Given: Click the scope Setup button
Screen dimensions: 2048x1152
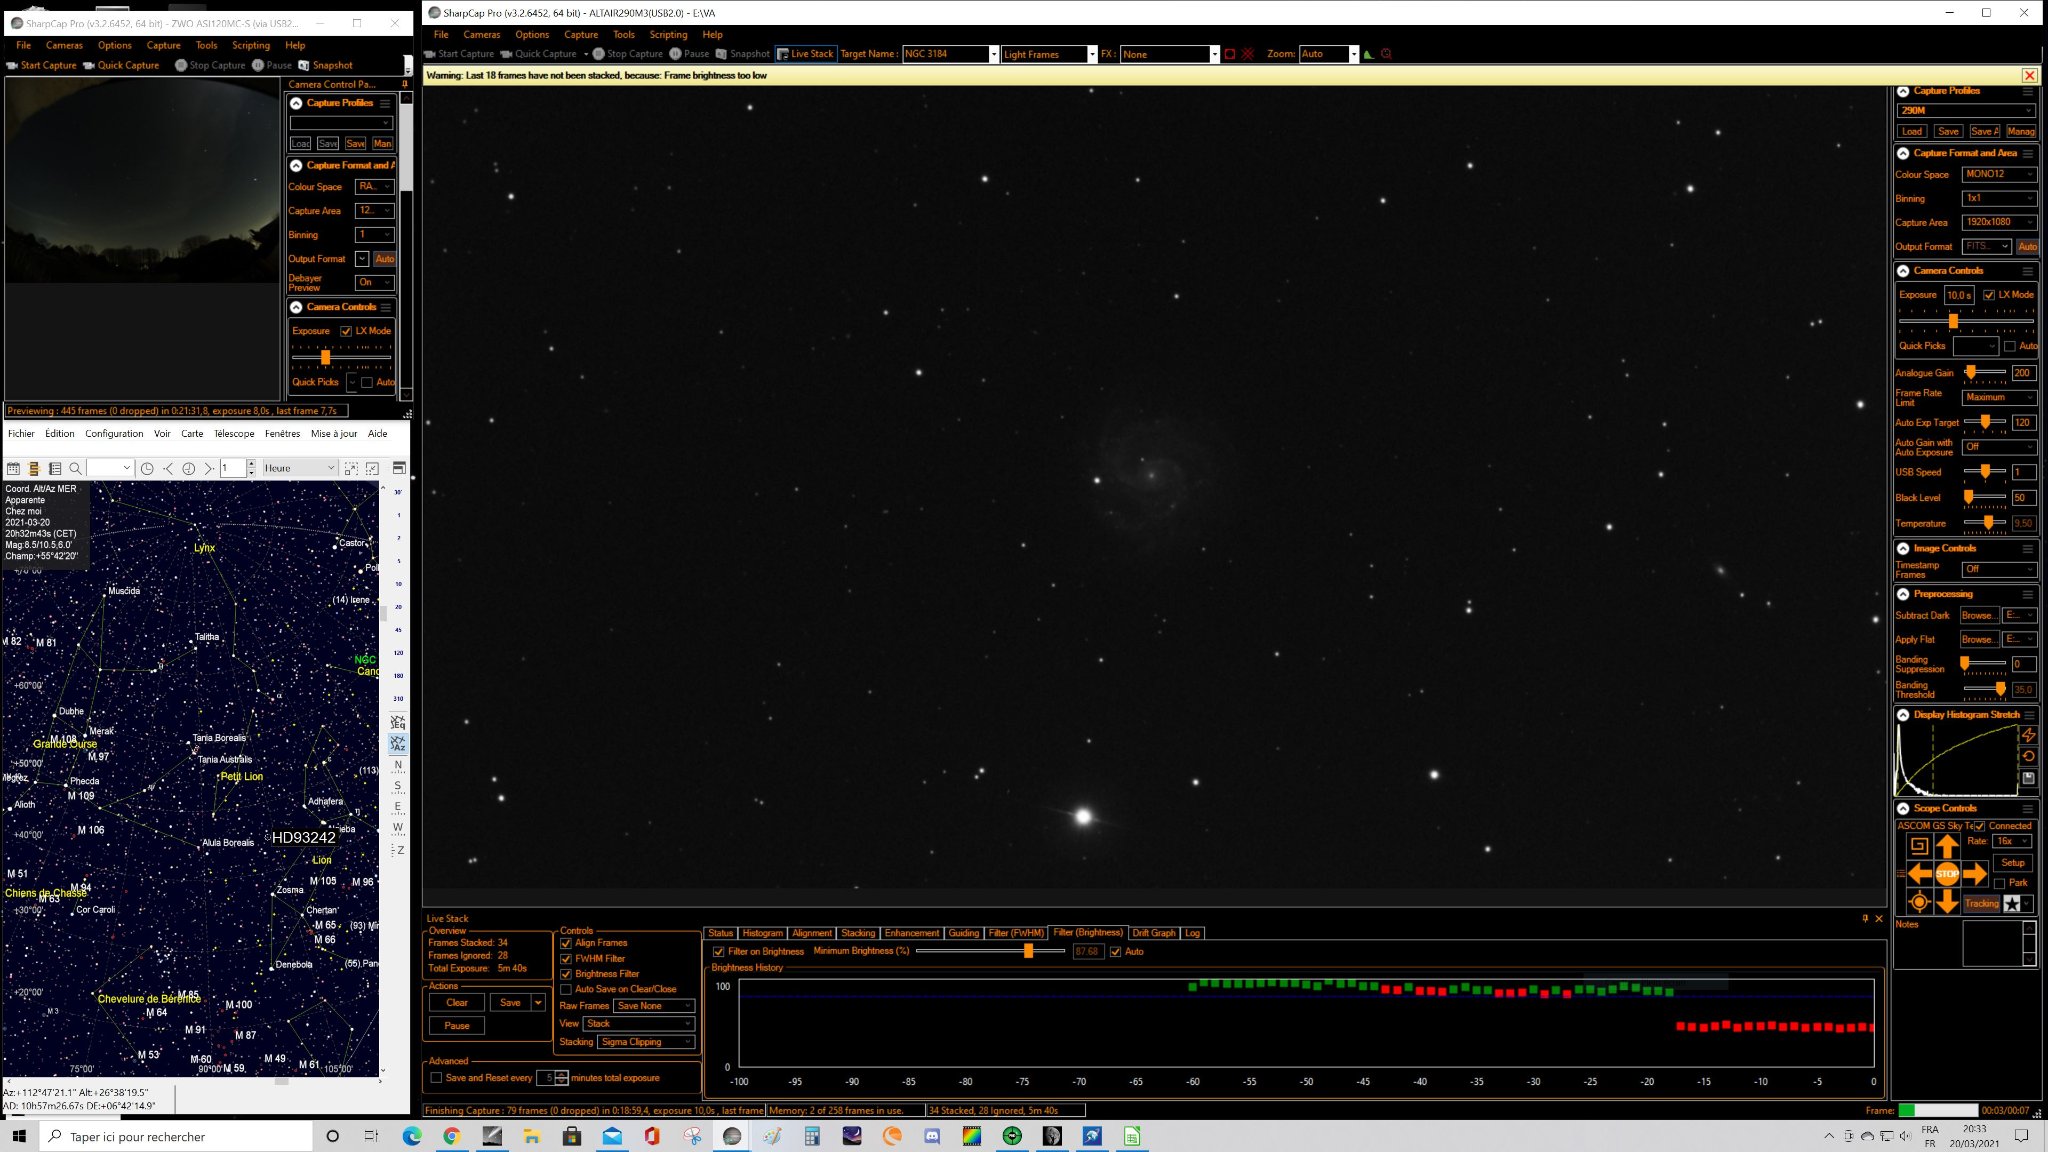Looking at the screenshot, I should [x=2012, y=863].
